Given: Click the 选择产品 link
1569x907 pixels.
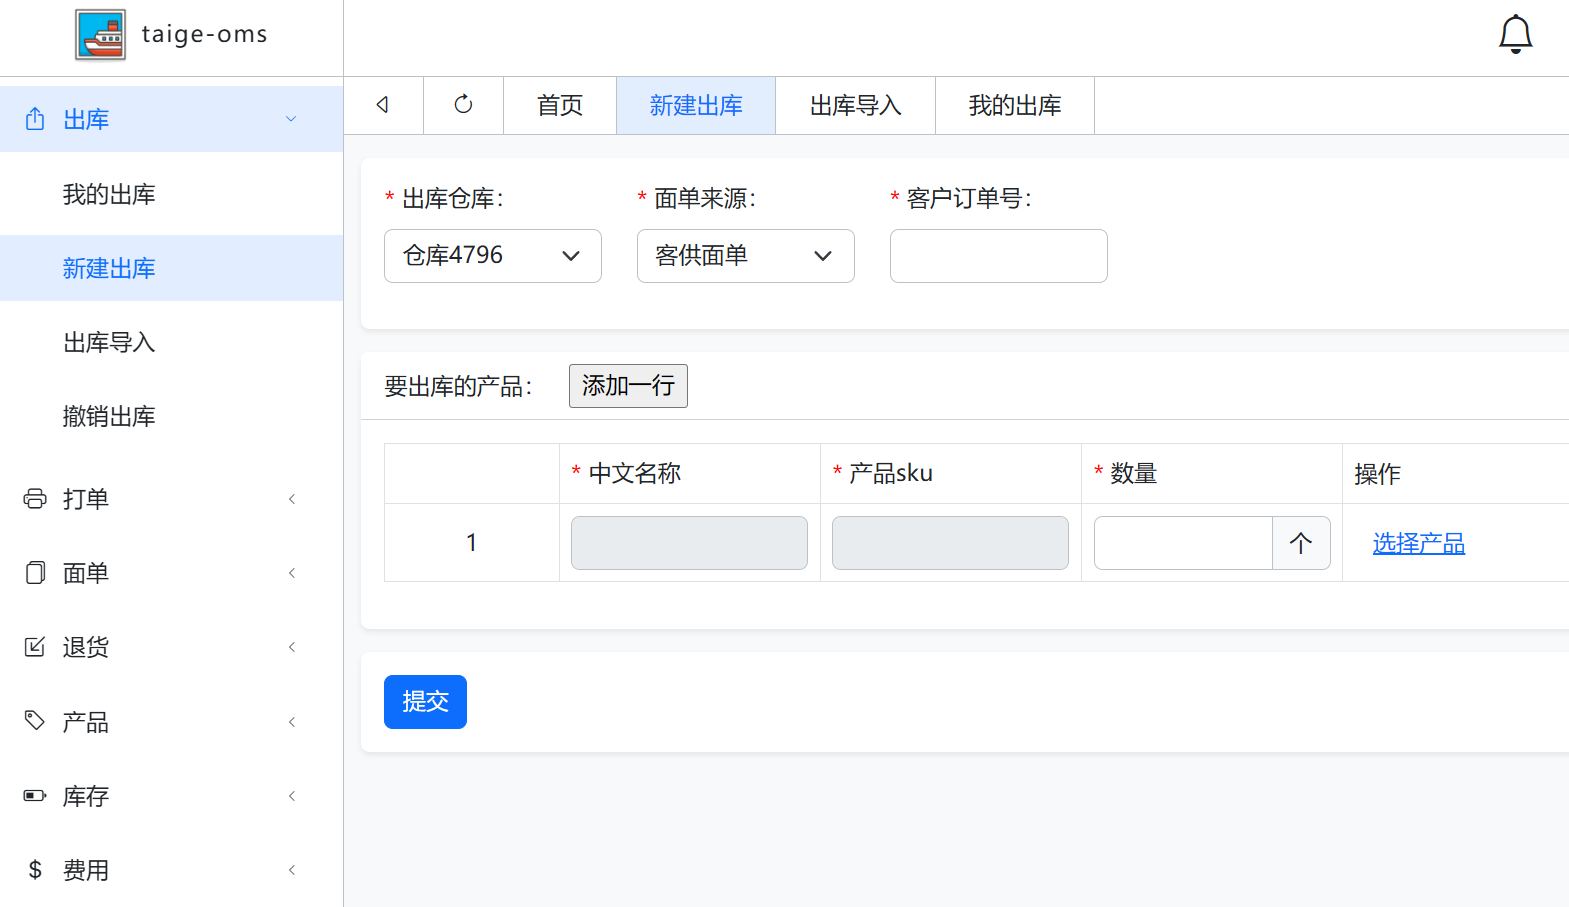Looking at the screenshot, I should pos(1418,543).
